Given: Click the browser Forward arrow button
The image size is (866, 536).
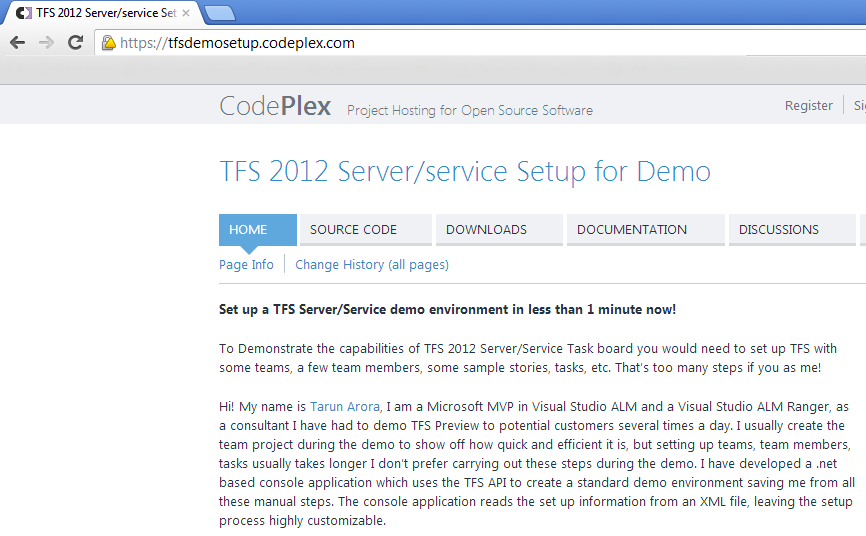Looking at the screenshot, I should pyautogui.click(x=46, y=43).
